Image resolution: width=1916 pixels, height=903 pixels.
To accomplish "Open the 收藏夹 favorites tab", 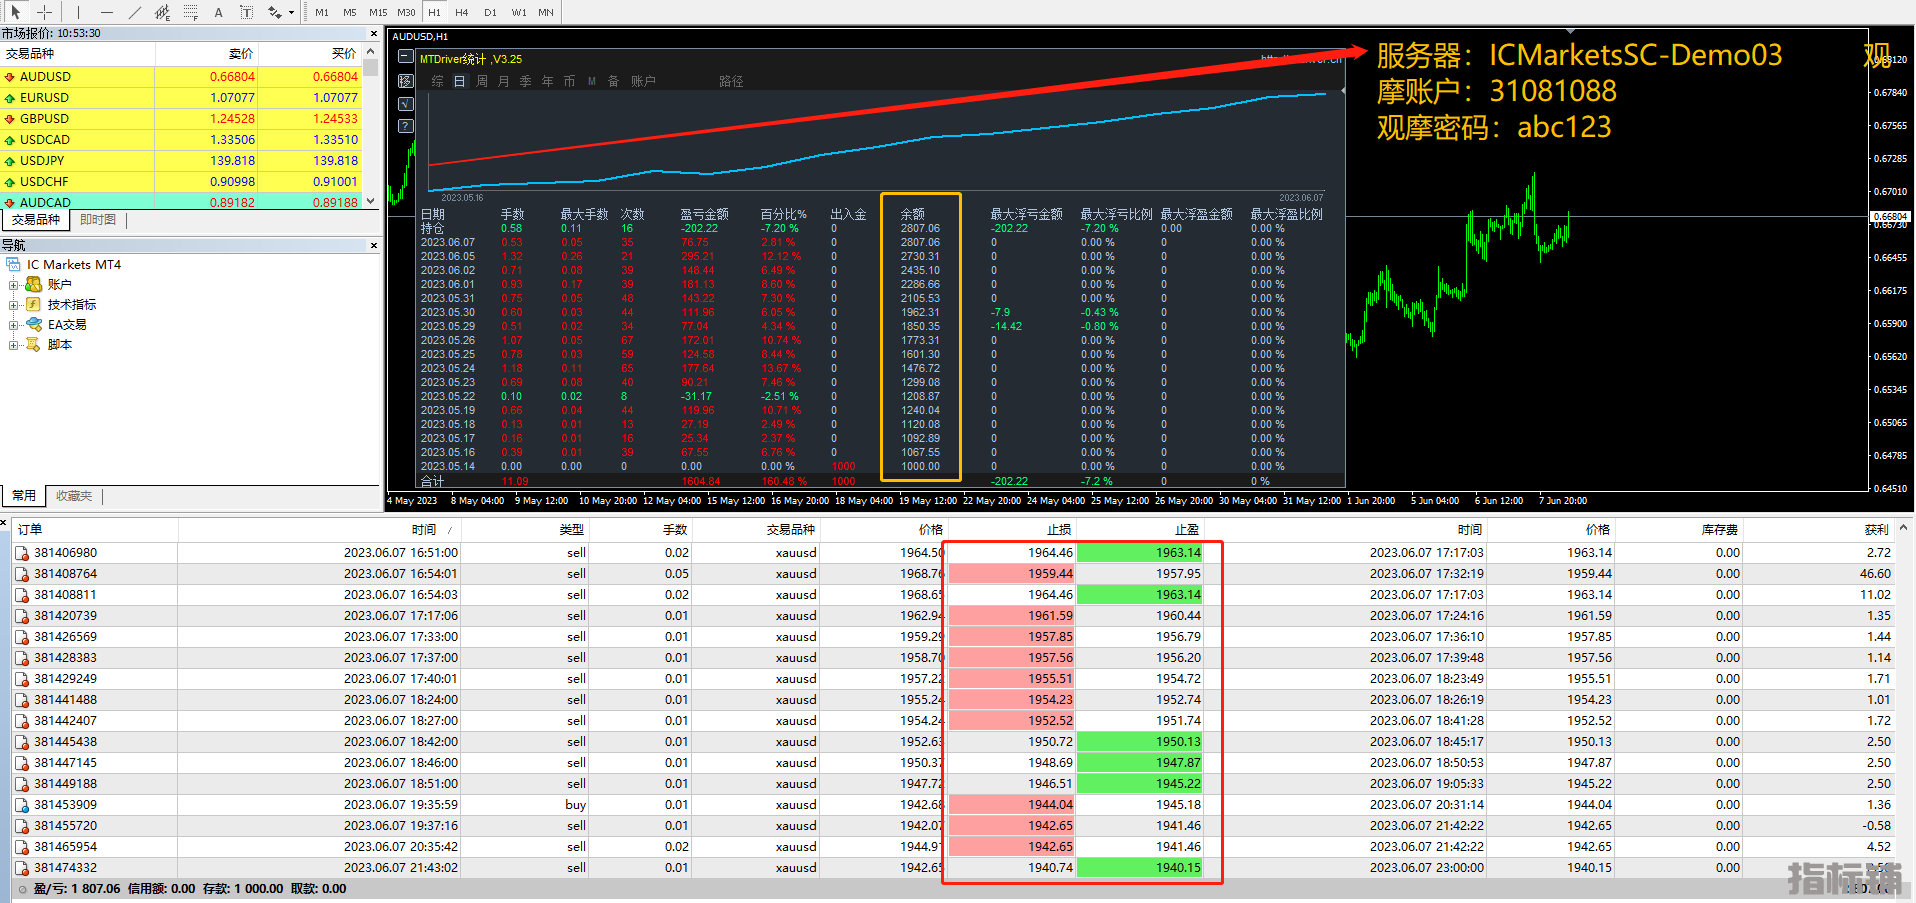I will (x=74, y=496).
